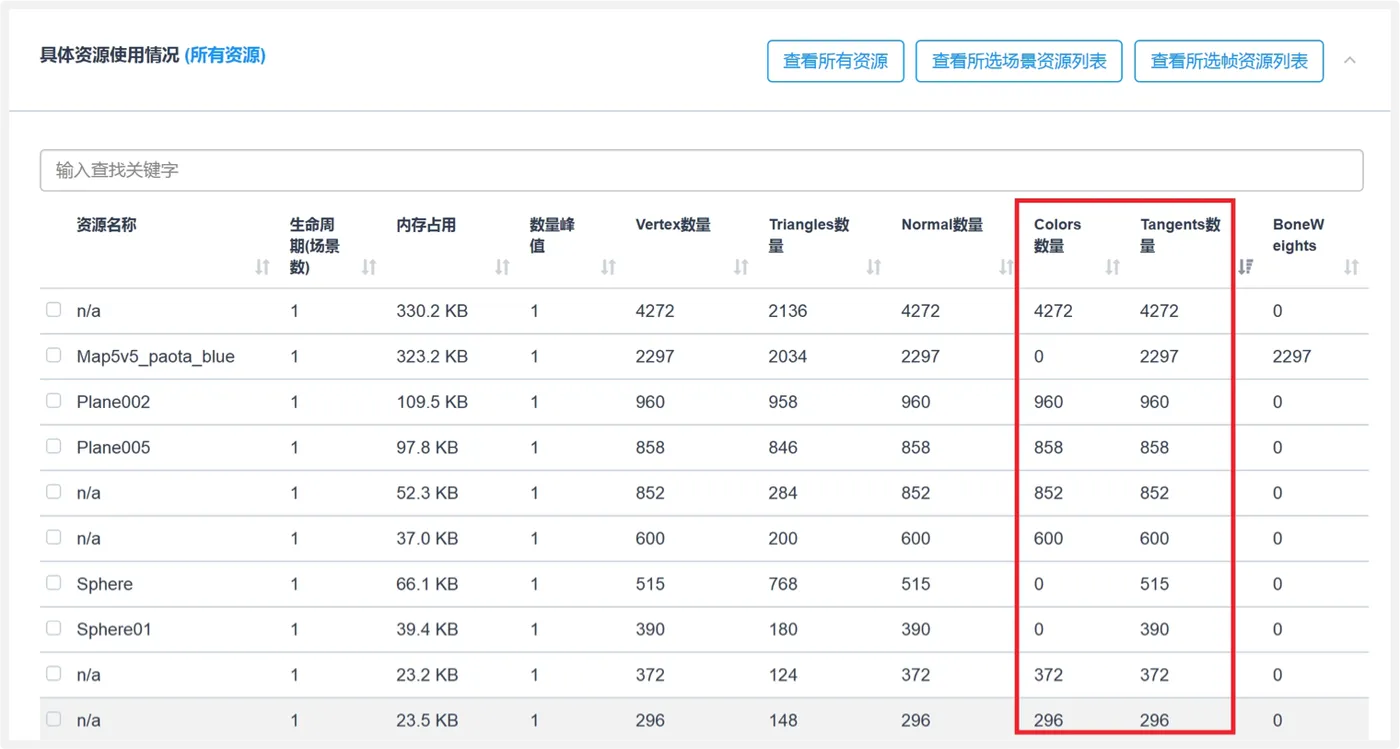
Task: Check the n/a 37.0 KB row checkbox
Action: click(x=54, y=537)
